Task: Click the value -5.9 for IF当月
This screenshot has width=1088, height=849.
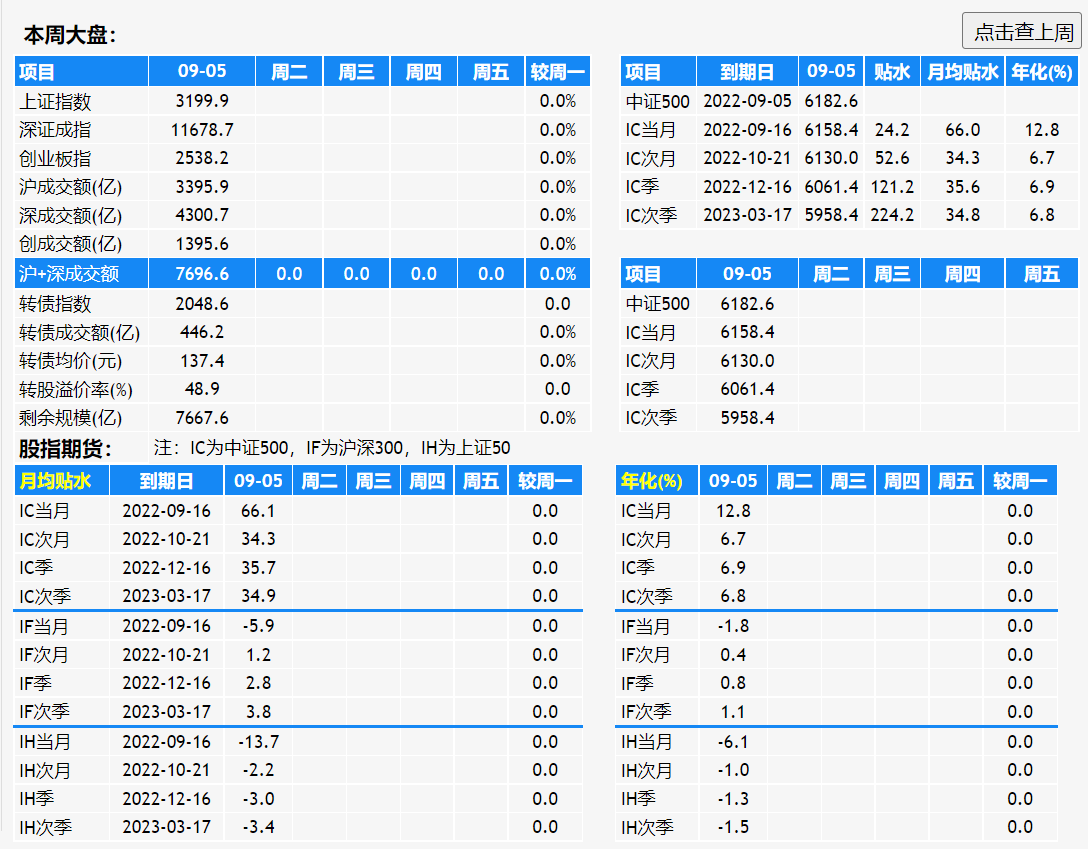Action: pos(258,626)
